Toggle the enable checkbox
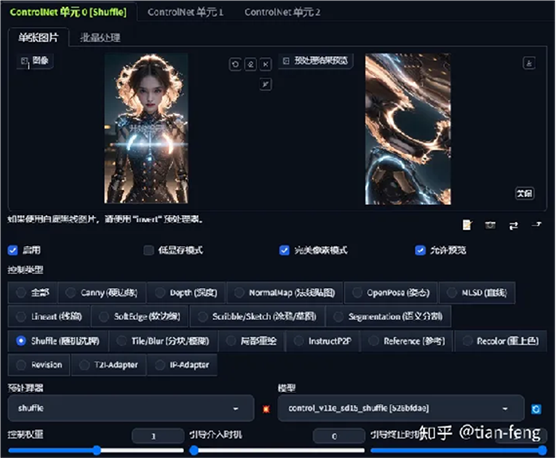Screen dimensions: 556x458 tap(13, 250)
